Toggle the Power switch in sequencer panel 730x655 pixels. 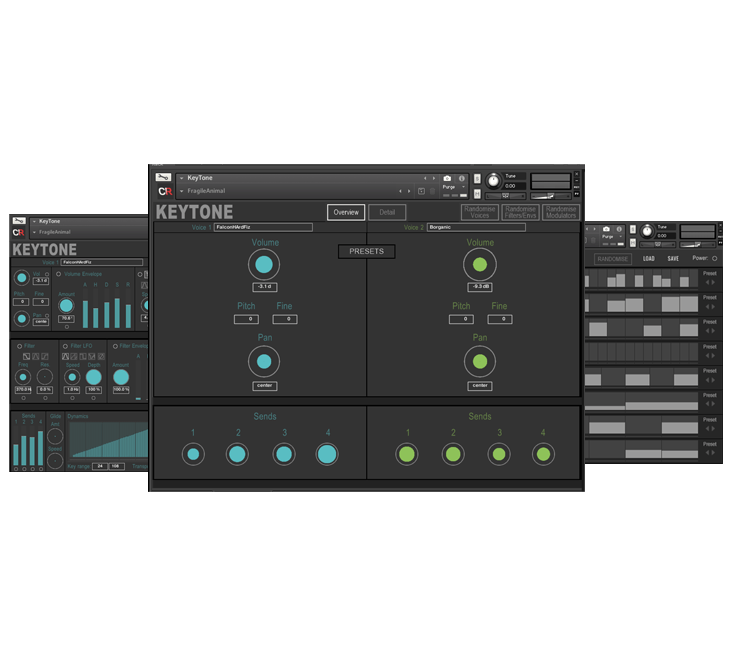pyautogui.click(x=715, y=258)
